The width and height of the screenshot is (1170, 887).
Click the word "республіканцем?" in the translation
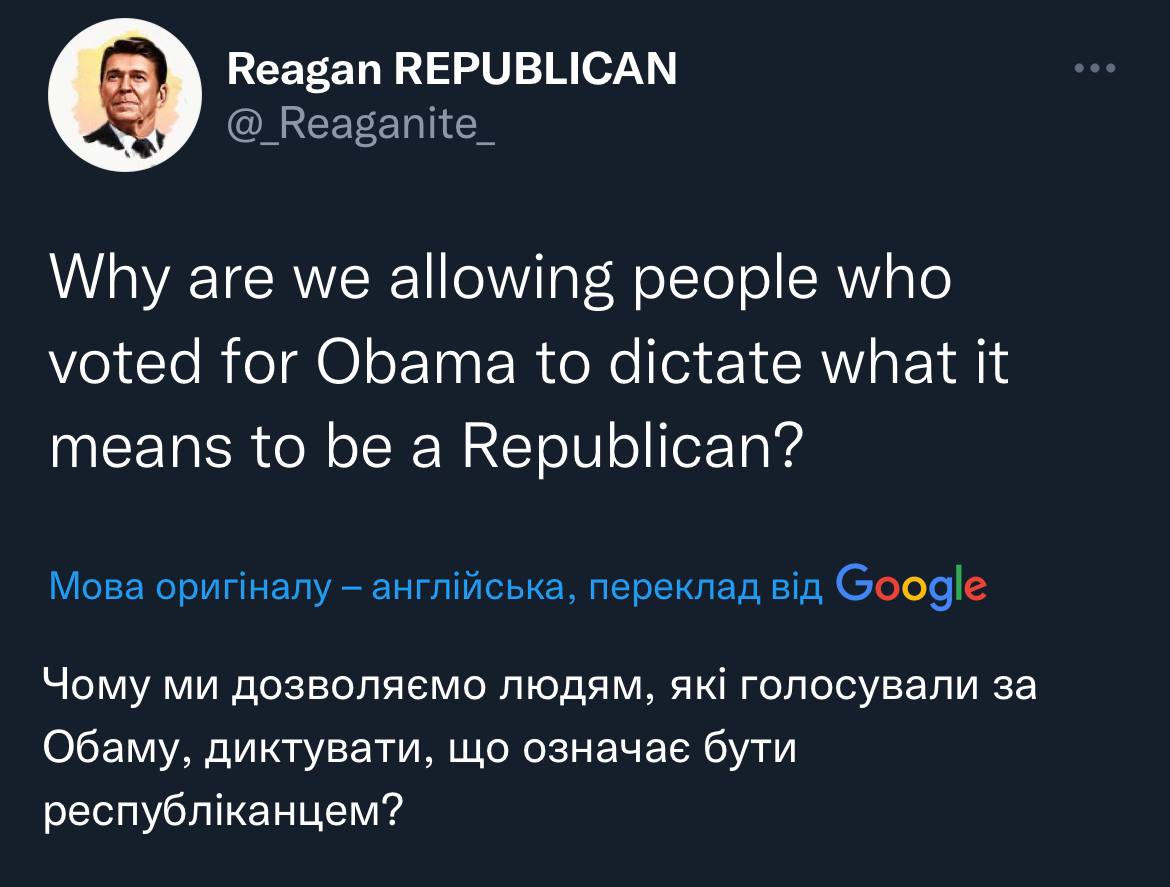(x=222, y=806)
